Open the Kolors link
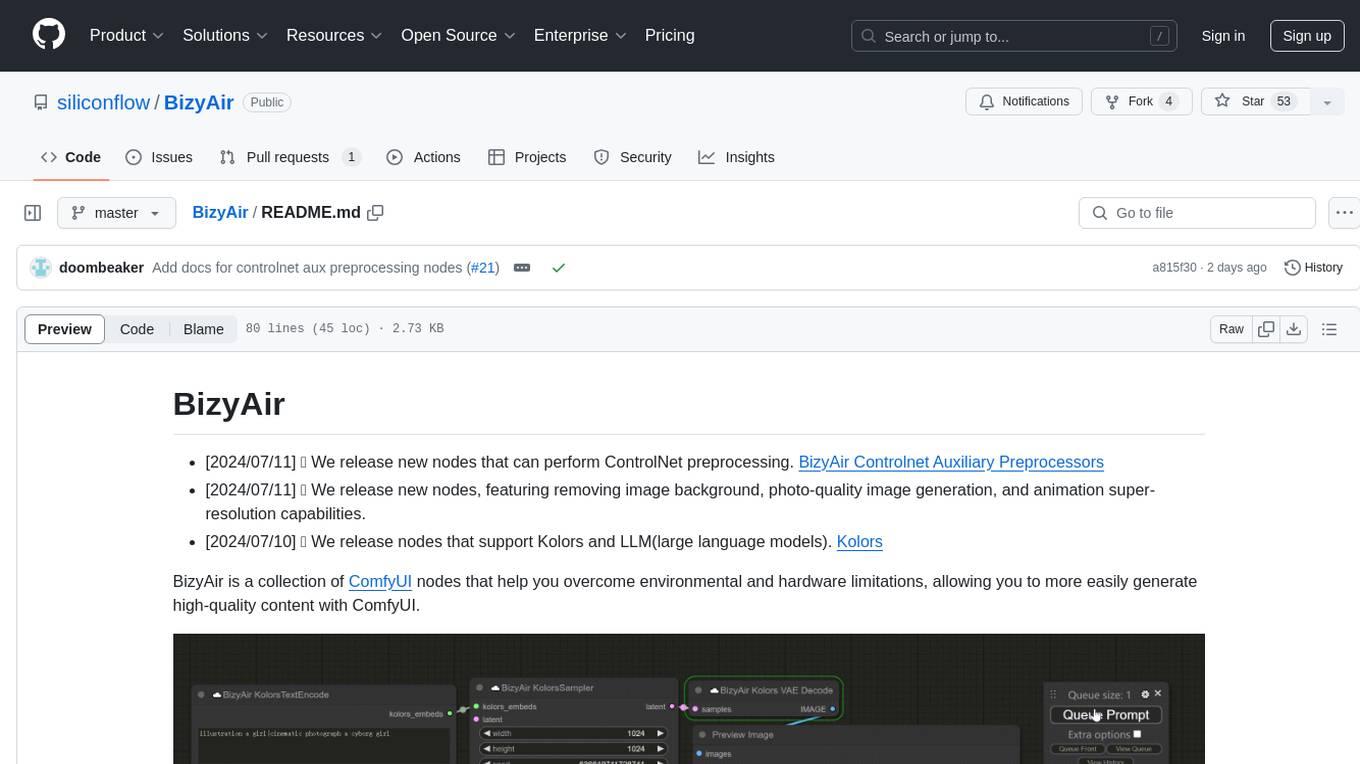Screen dimensions: 1360x764 859,542
